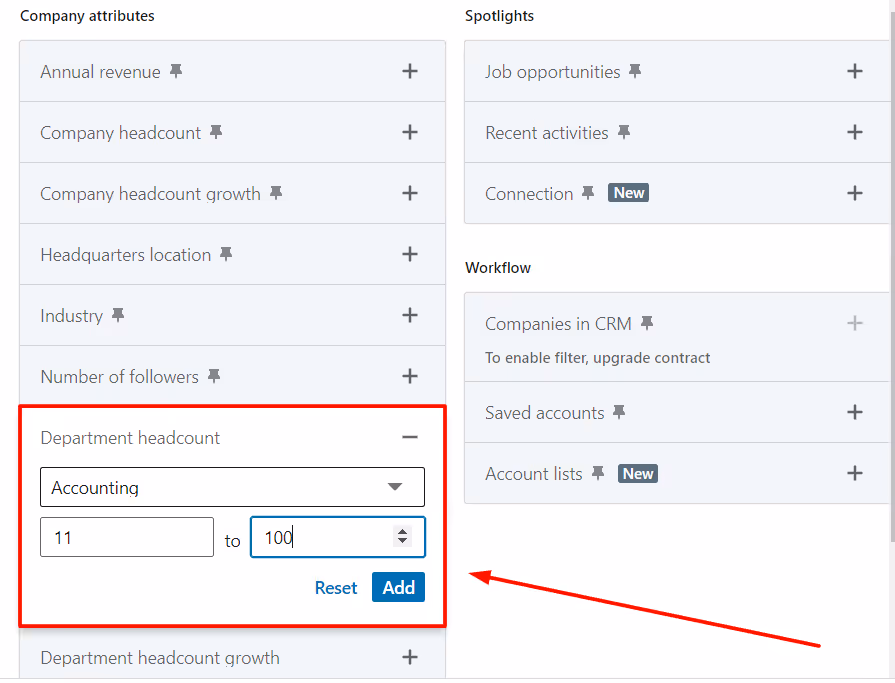The height and width of the screenshot is (683, 895).
Task: Expand the Annual revenue filter
Action: [410, 70]
